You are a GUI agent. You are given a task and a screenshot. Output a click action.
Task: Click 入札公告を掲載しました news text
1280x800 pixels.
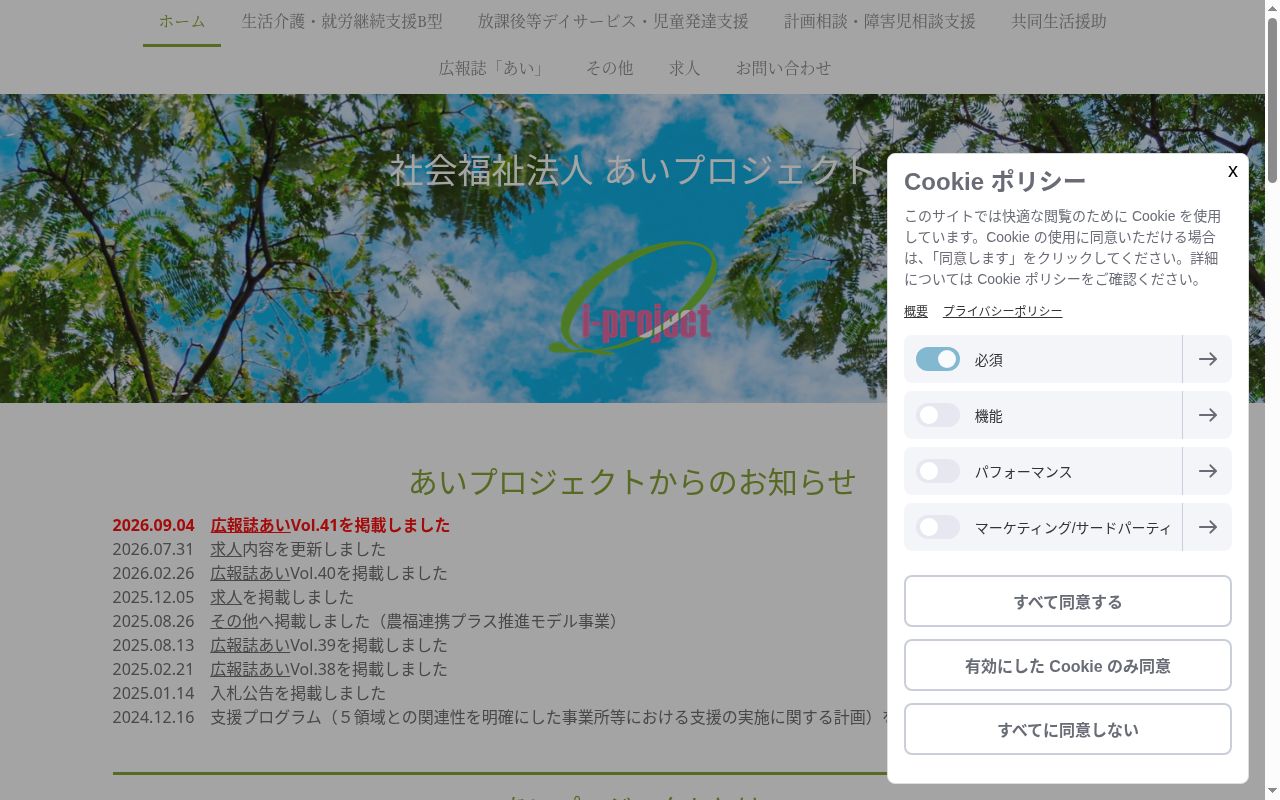(x=298, y=693)
